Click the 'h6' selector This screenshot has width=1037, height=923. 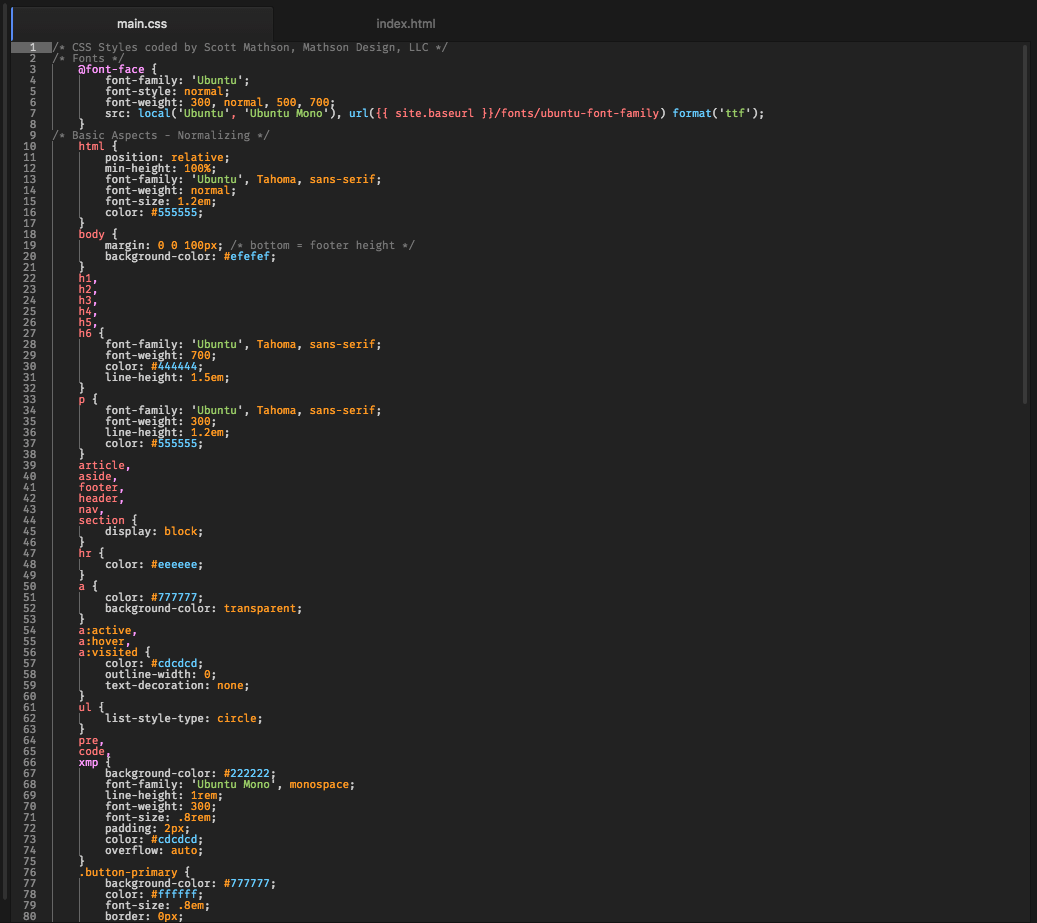[85, 333]
